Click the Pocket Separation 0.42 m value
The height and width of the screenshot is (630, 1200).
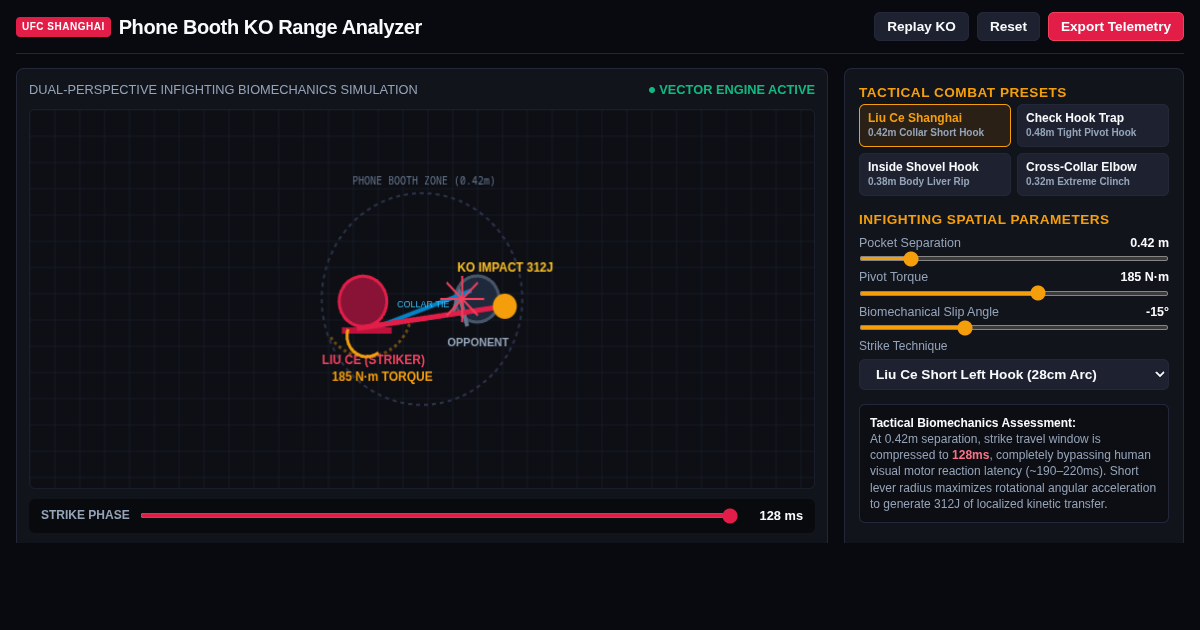click(1149, 243)
